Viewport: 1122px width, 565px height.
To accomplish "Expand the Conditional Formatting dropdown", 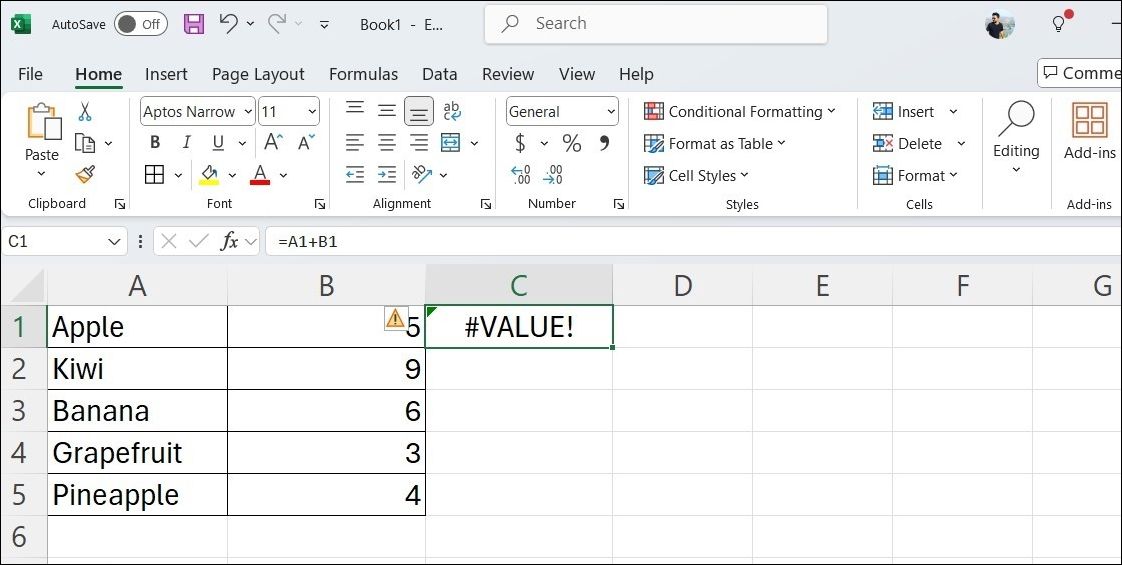I will [740, 112].
